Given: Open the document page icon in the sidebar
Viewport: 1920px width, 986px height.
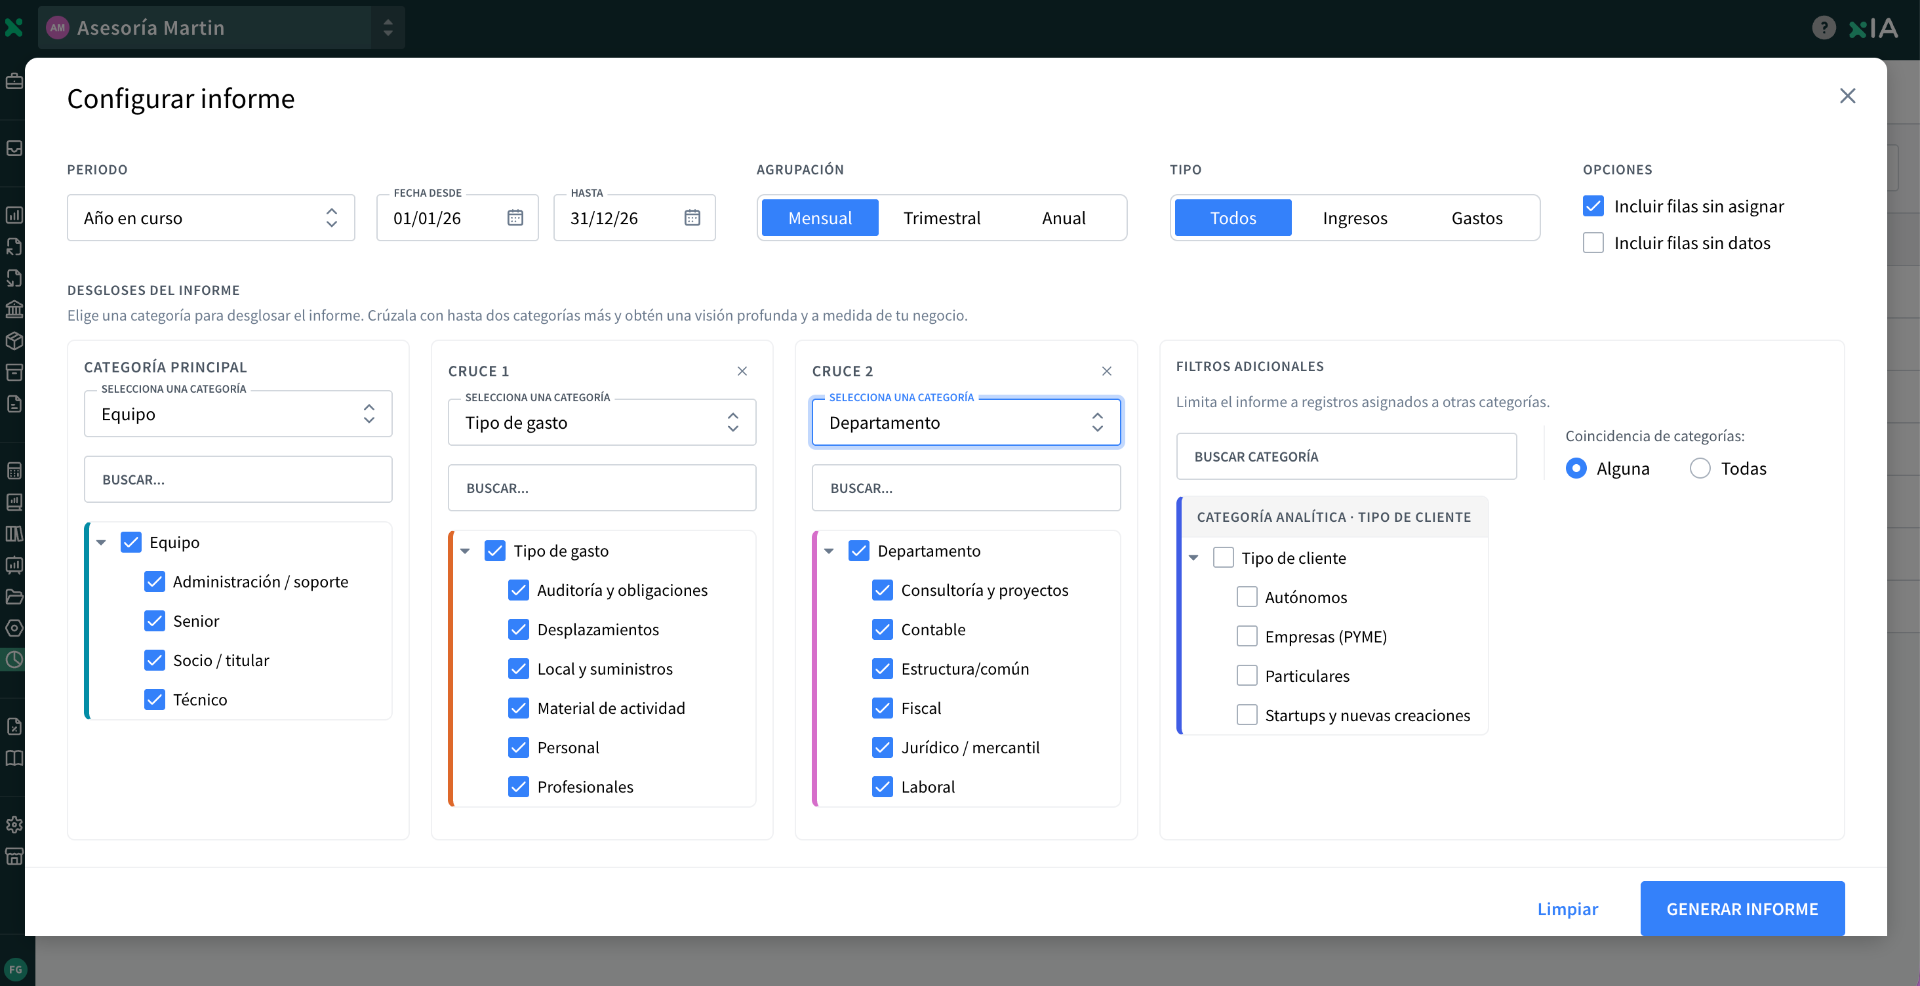Looking at the screenshot, I should pos(14,404).
